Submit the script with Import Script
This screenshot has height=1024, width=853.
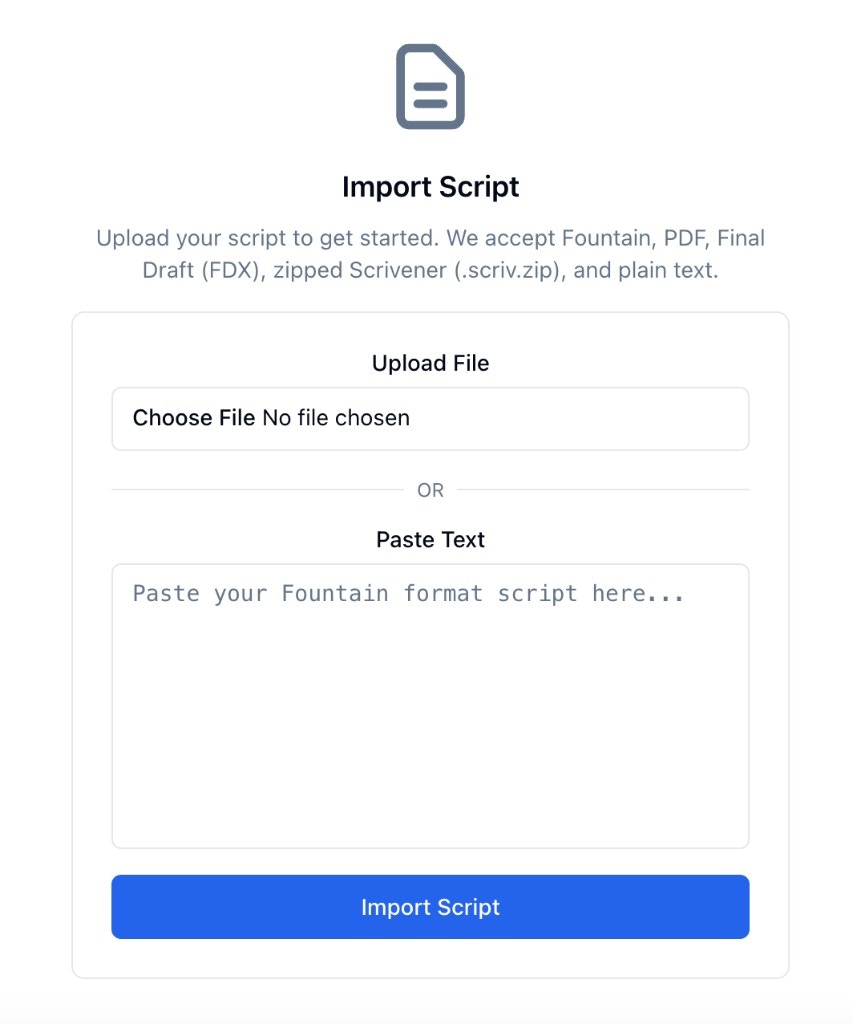pyautogui.click(x=430, y=906)
